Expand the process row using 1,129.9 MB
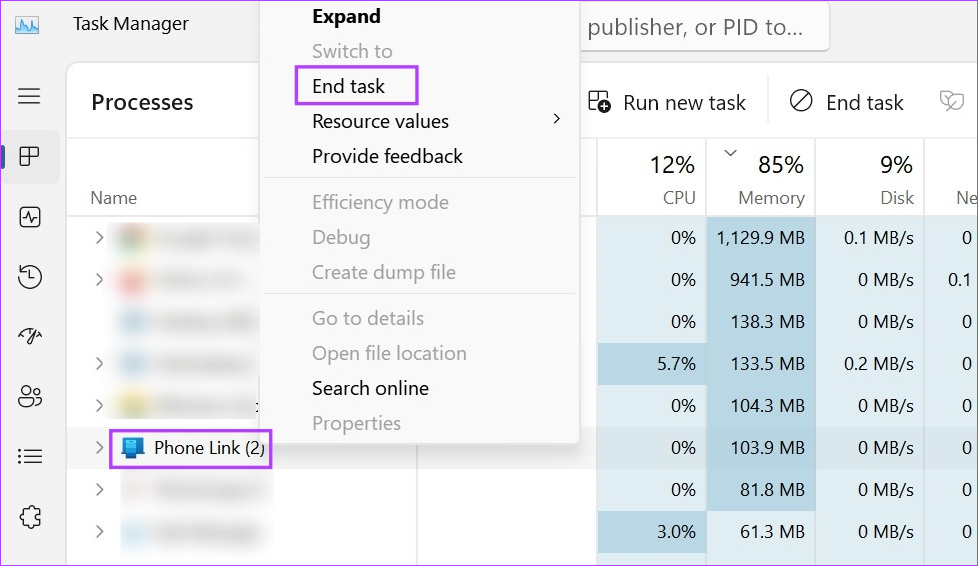978x566 pixels. click(99, 237)
